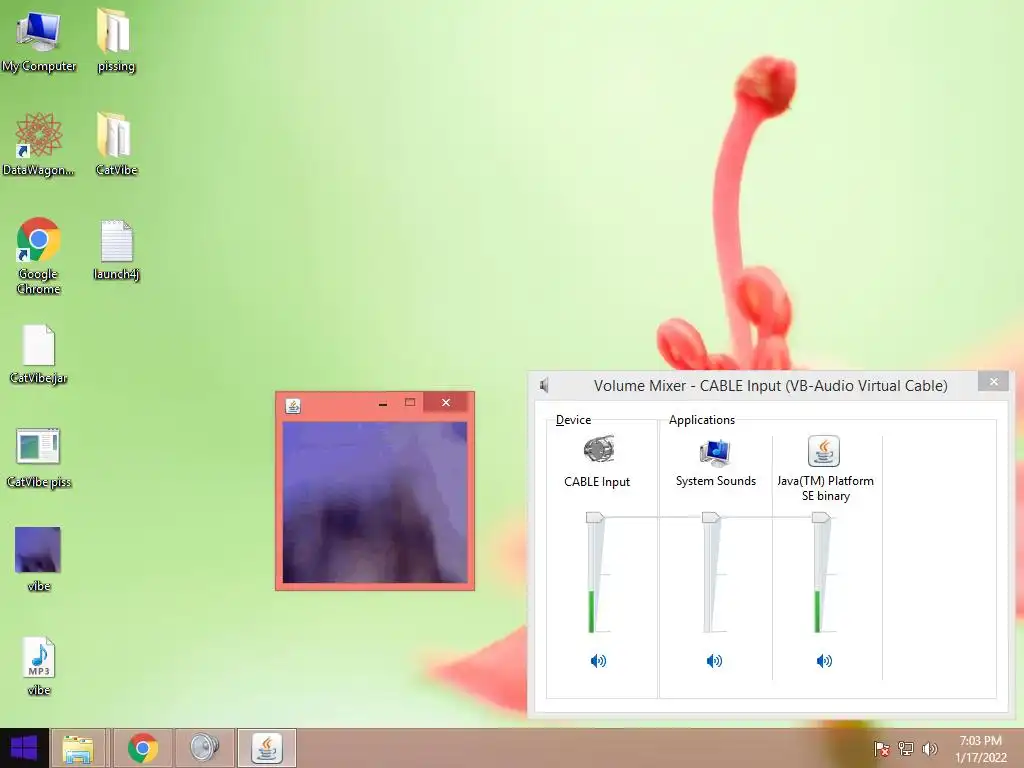Click the Java(TM) Platform SE binary label
This screenshot has width=1024, height=768.
tap(825, 488)
